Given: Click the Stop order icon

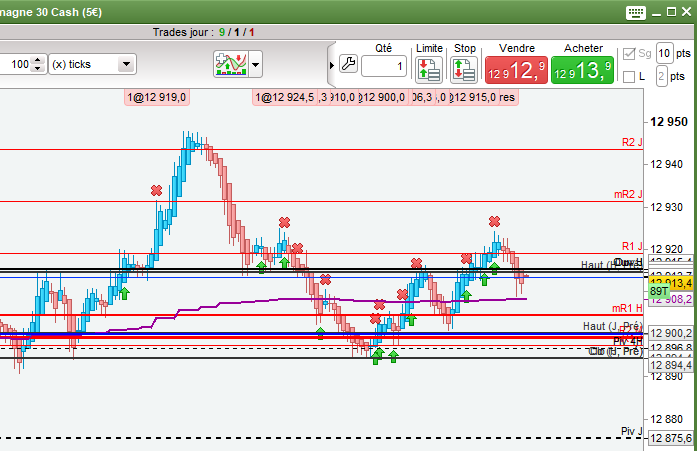Looking at the screenshot, I should coord(464,70).
